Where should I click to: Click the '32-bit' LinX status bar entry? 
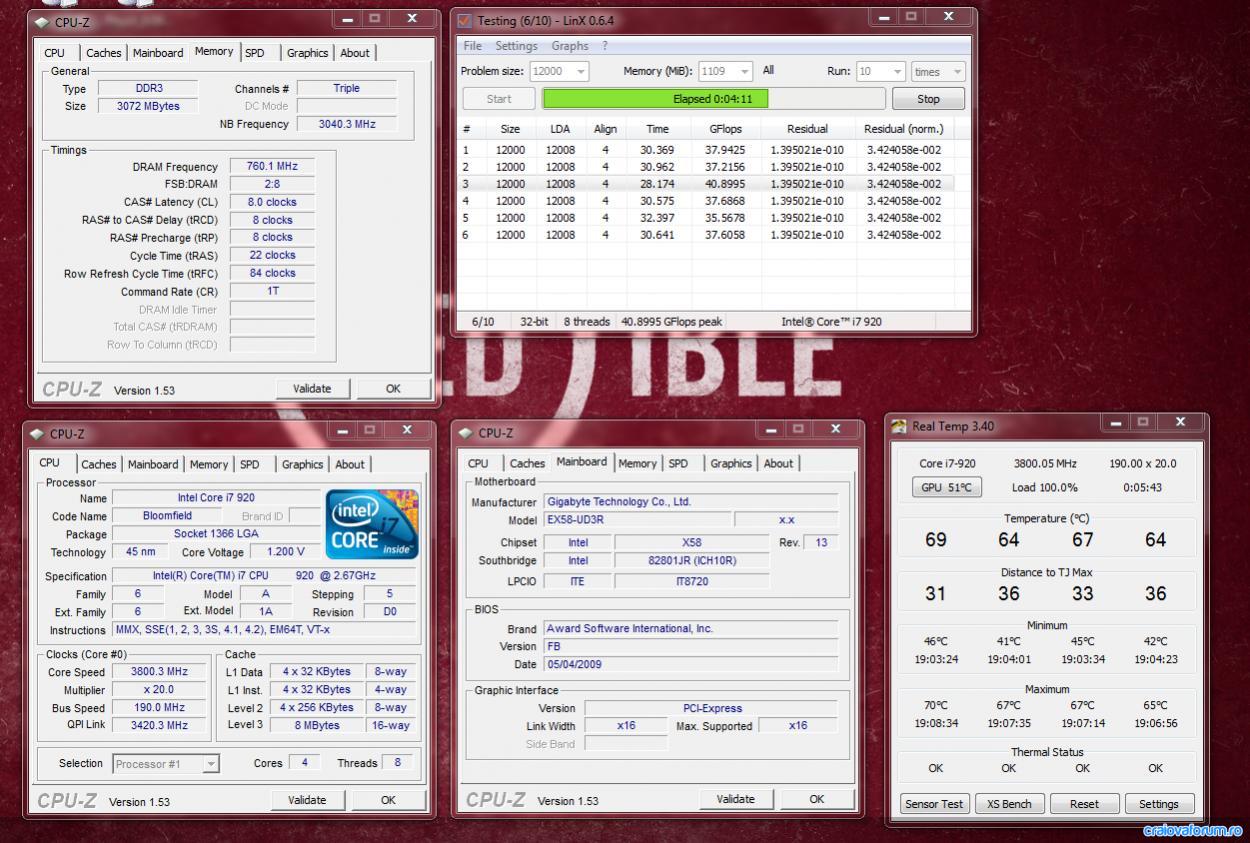pos(534,322)
